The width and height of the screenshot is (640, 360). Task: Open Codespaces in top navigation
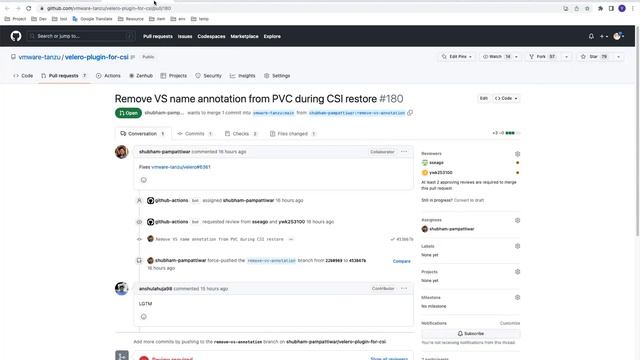tap(211, 36)
